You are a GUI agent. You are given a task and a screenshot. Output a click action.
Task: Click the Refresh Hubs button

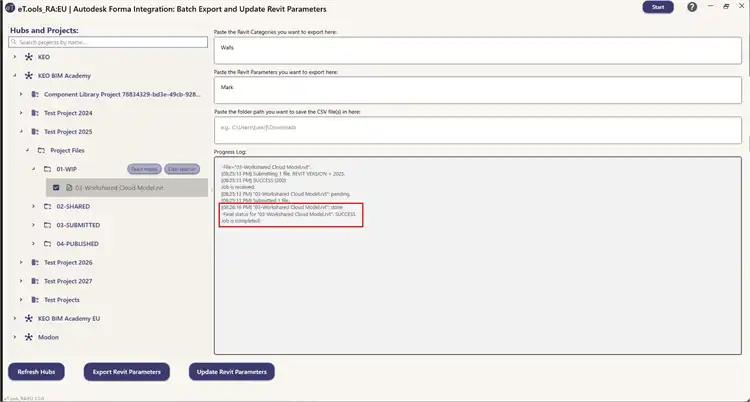click(36, 372)
